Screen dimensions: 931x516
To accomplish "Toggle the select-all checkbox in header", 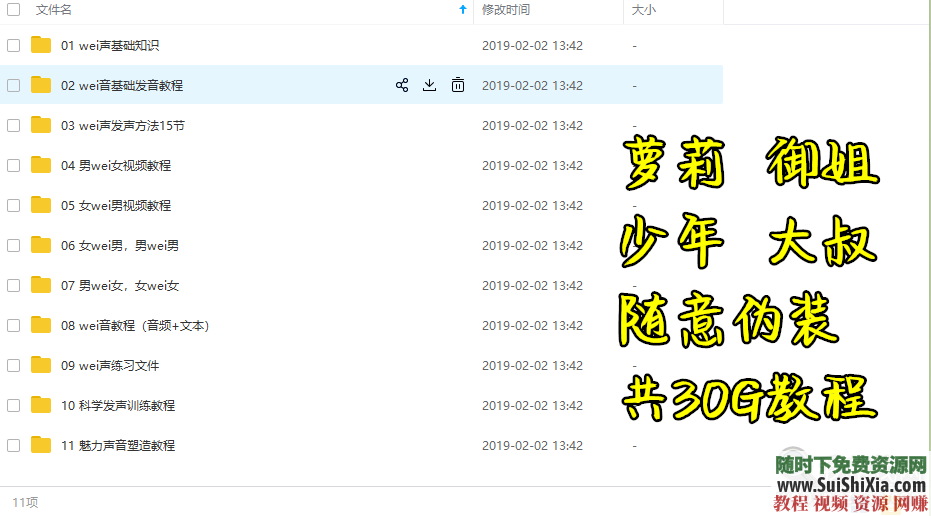I will (14, 10).
